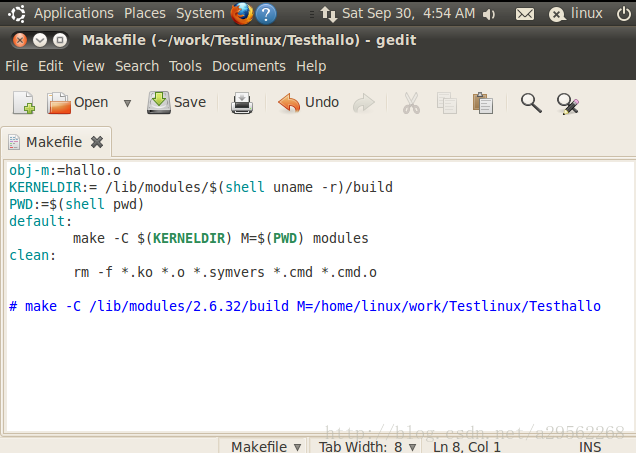The height and width of the screenshot is (453, 636).
Task: Maximize the gedit window
Action: (x=60, y=40)
